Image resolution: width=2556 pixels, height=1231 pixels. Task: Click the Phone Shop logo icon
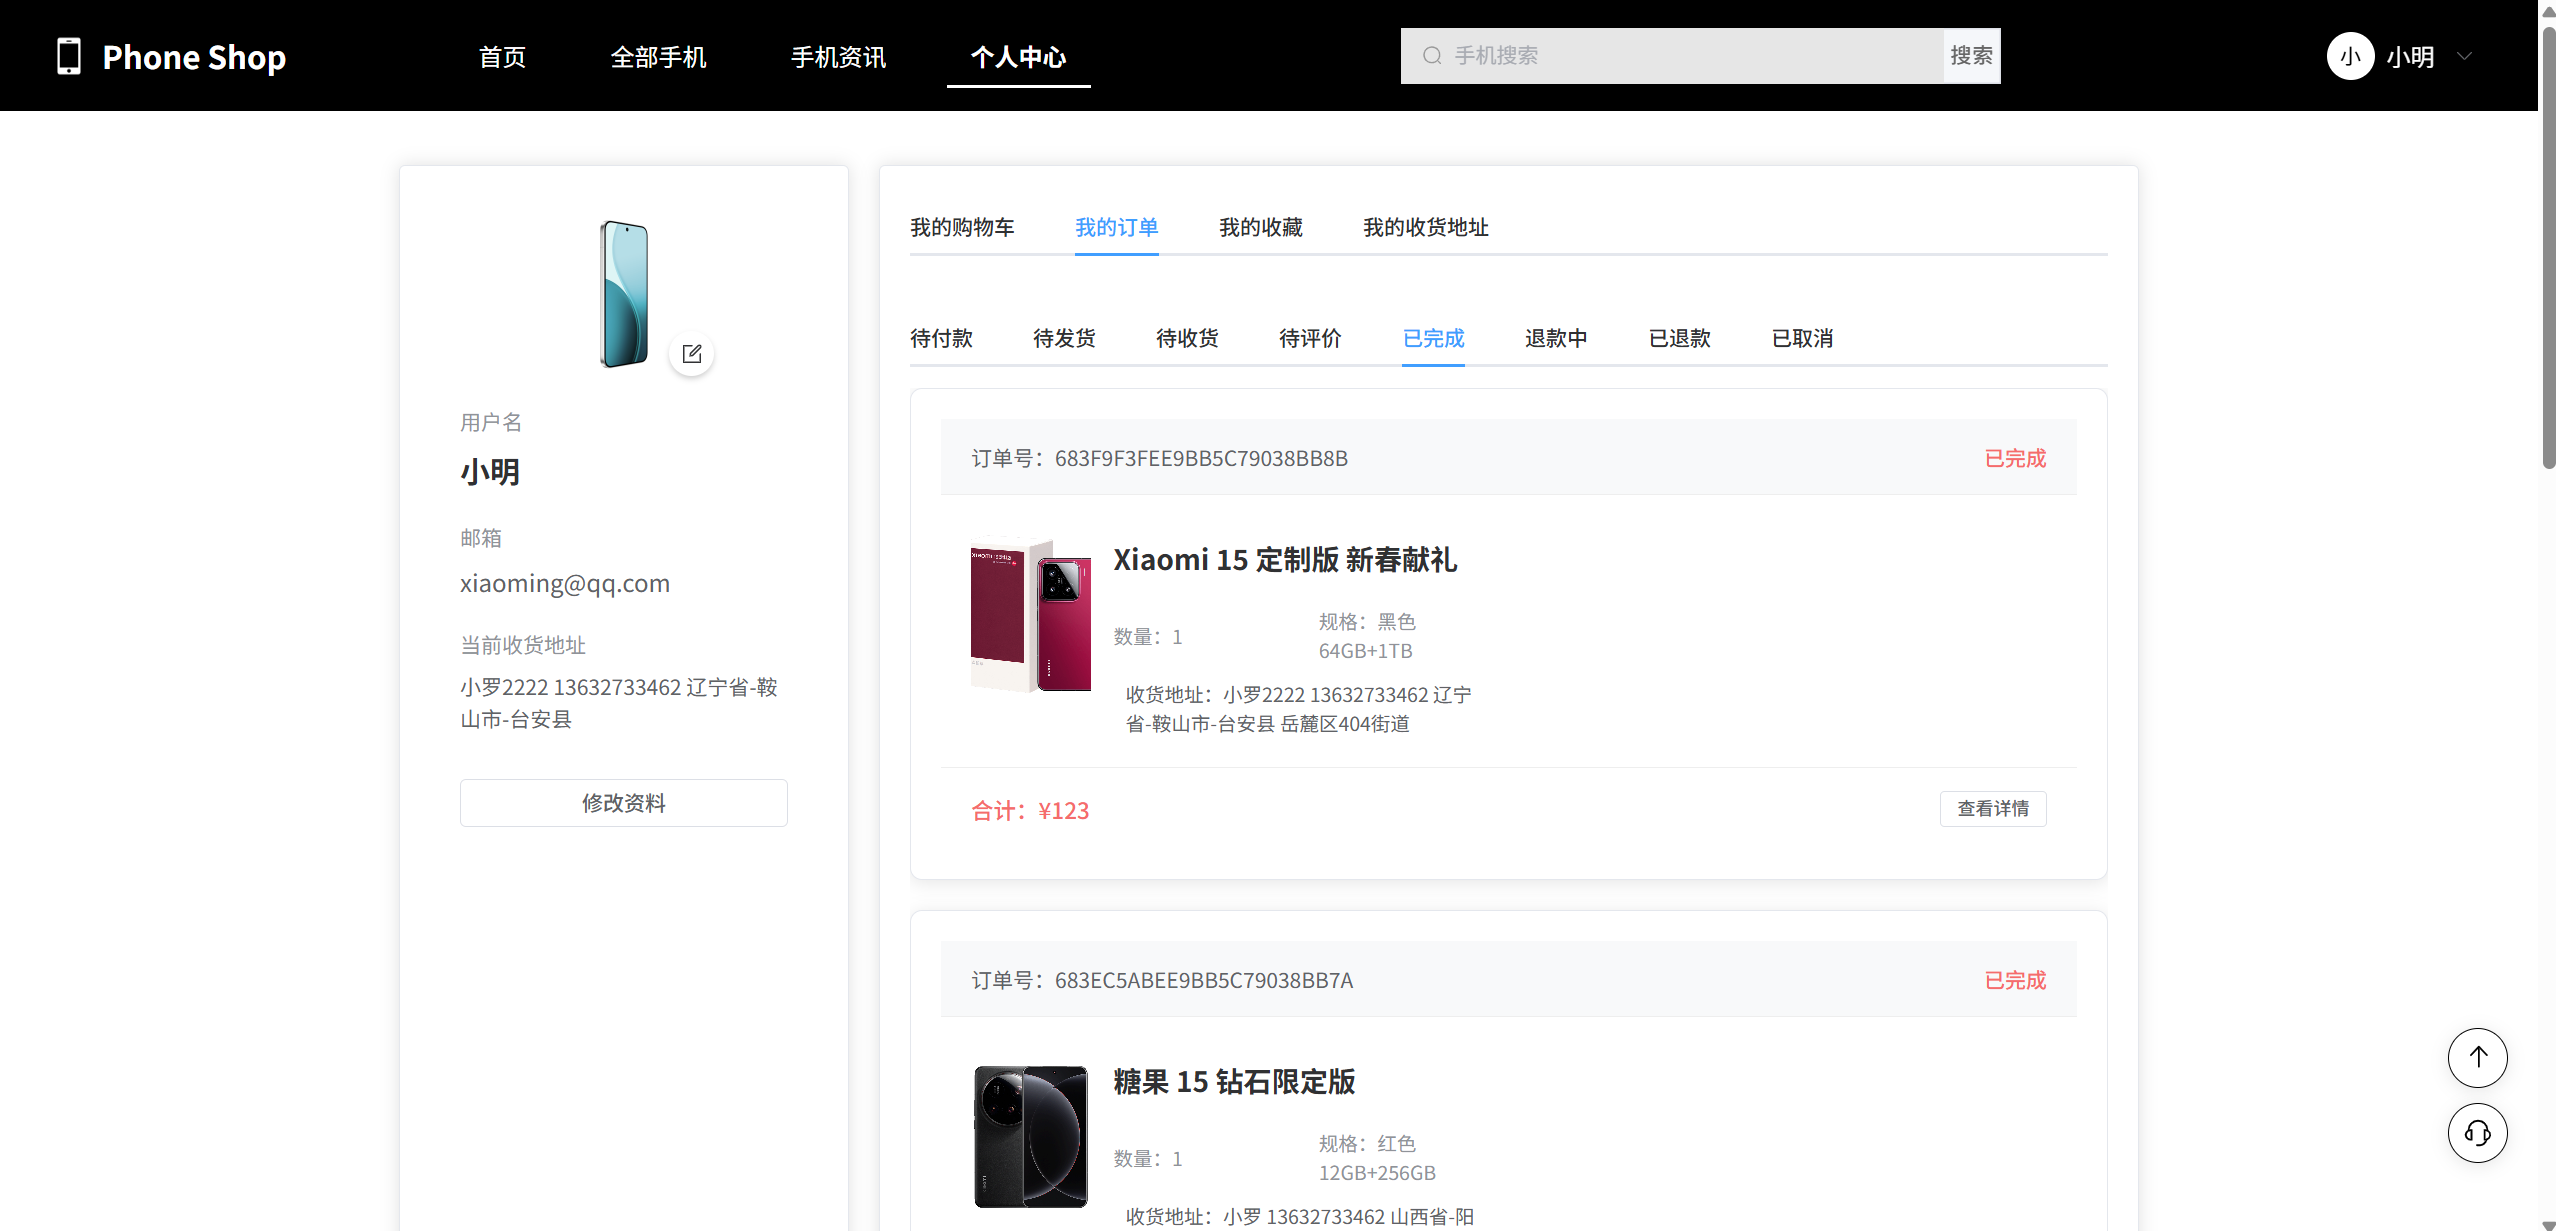click(68, 56)
